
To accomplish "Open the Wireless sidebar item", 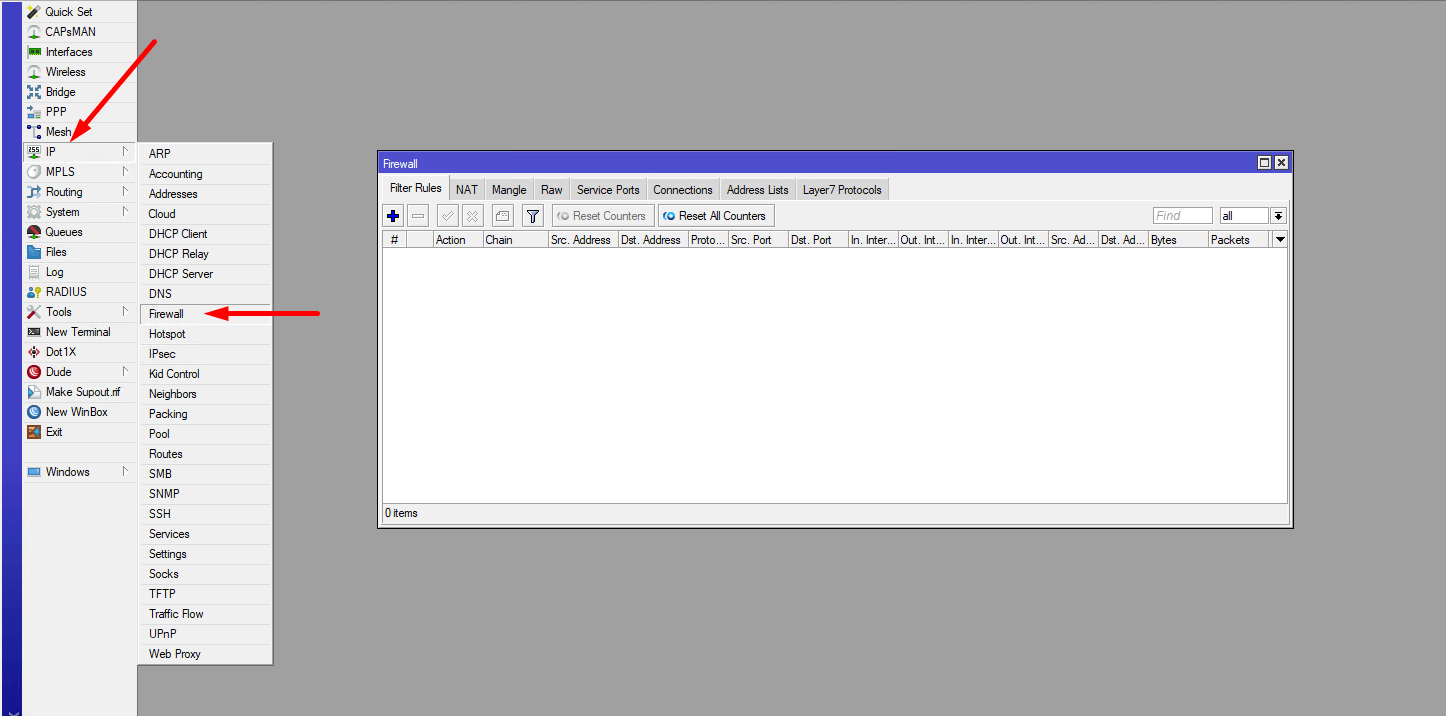I will click(80, 72).
